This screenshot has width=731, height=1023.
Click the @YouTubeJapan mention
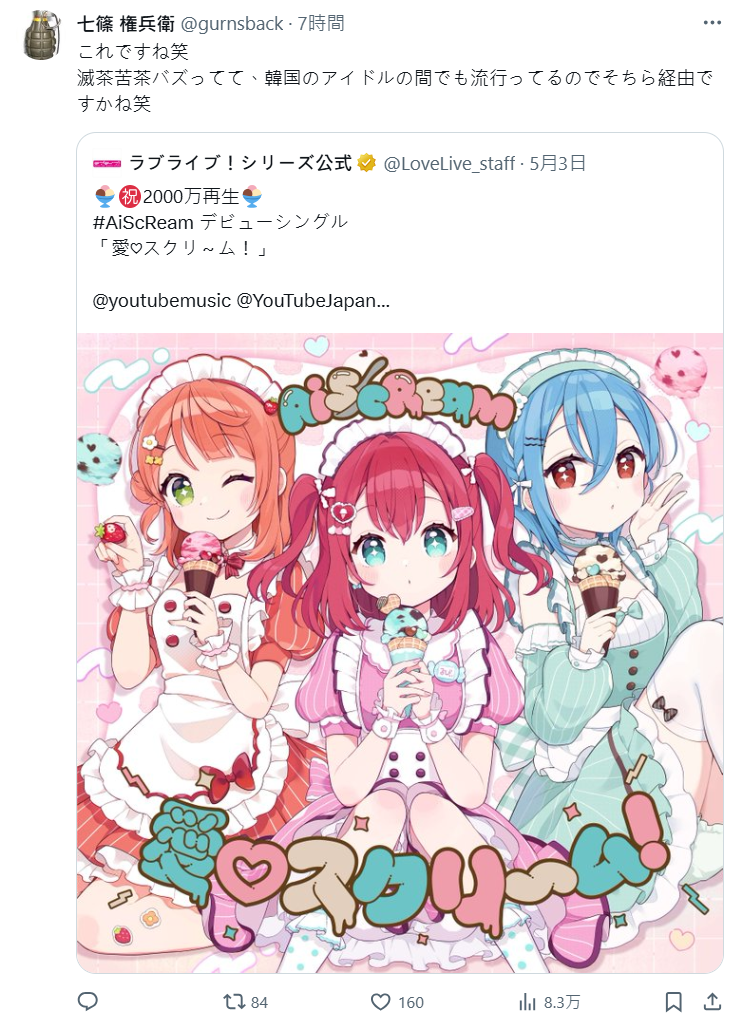tap(313, 301)
